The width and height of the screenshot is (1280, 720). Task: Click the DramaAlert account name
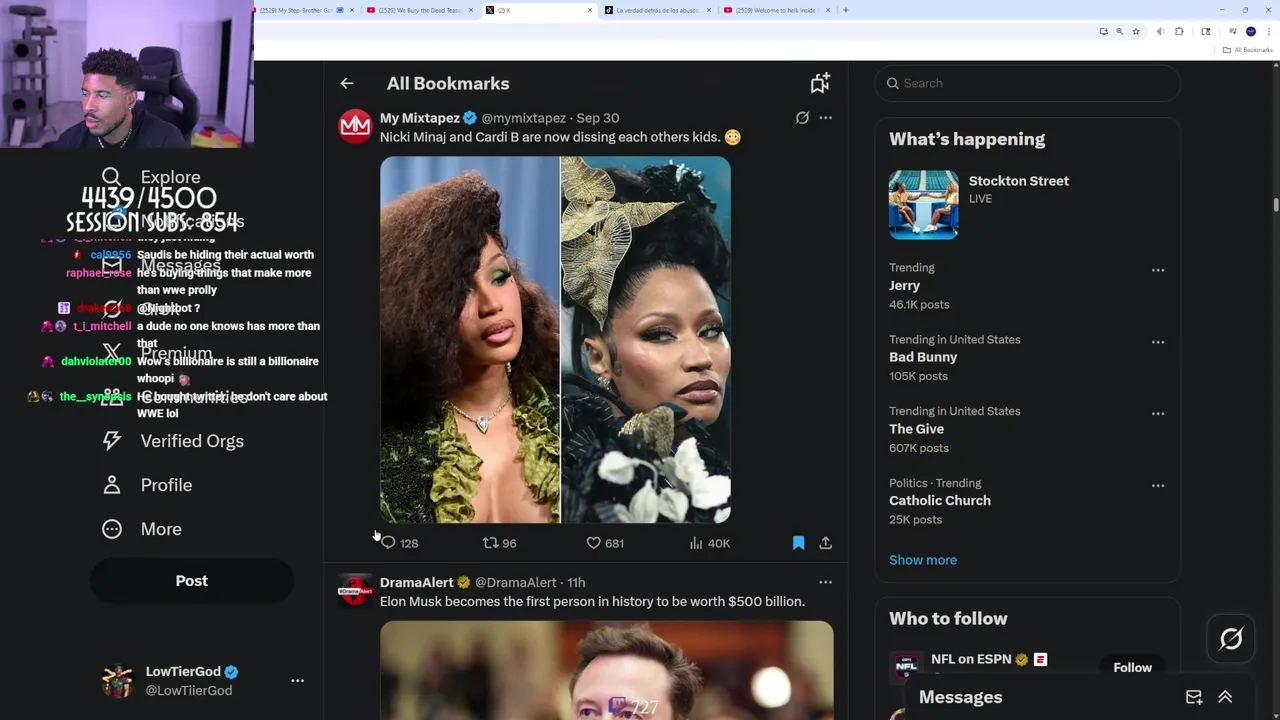417,582
